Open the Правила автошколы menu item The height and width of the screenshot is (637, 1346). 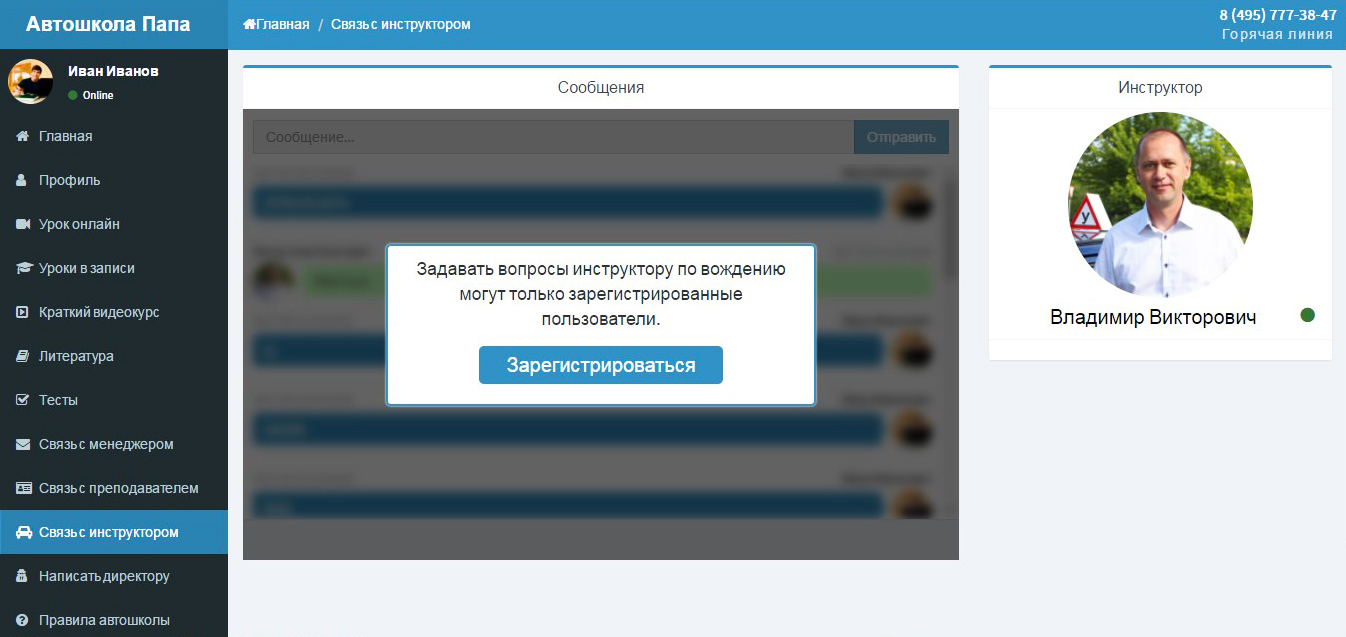coord(114,620)
